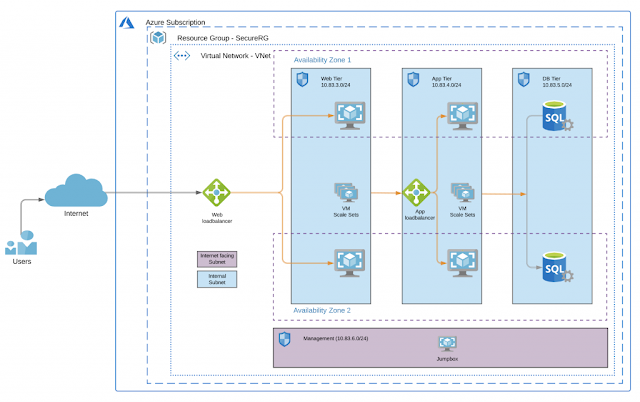
Task: Click the Web Tier shield icon
Action: [302, 79]
